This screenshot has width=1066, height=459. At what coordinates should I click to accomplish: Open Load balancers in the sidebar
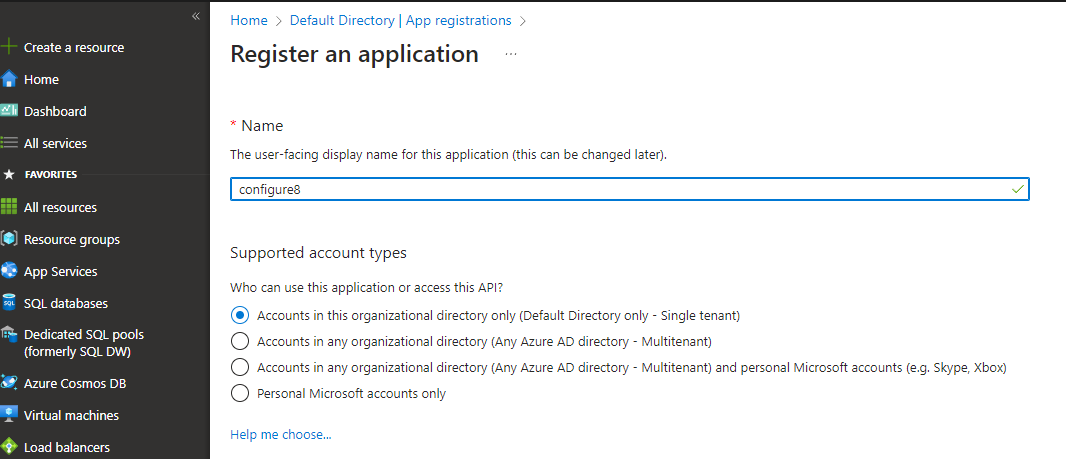pos(67,447)
